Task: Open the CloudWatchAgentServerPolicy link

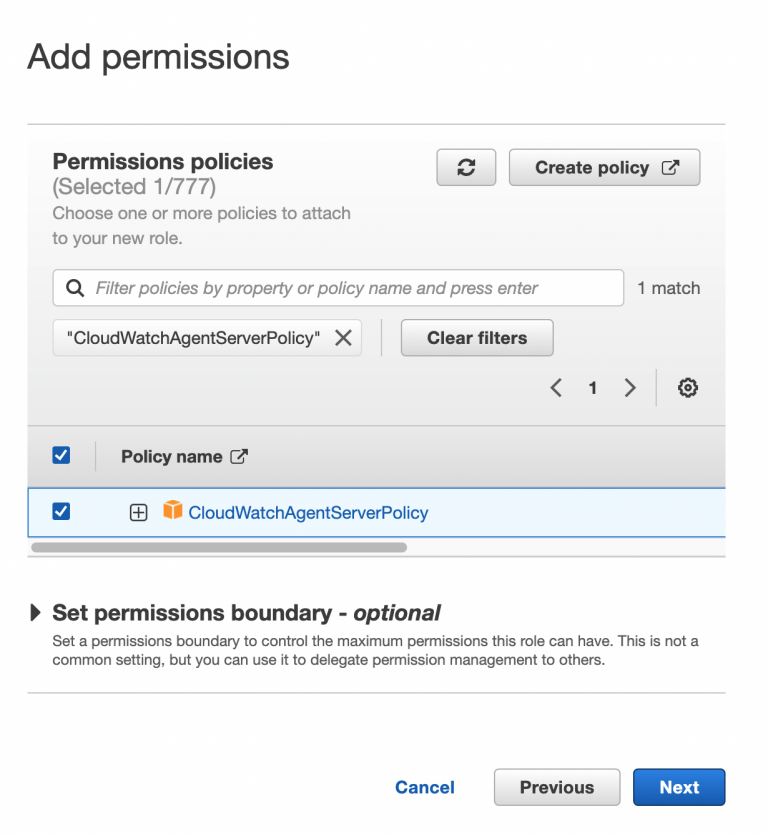Action: click(308, 512)
